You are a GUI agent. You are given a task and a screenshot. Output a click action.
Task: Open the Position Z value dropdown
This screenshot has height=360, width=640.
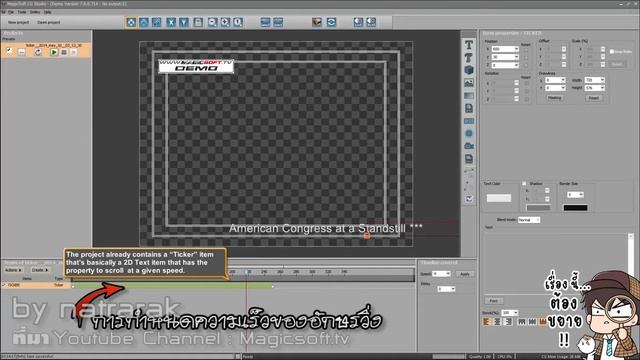(x=516, y=65)
